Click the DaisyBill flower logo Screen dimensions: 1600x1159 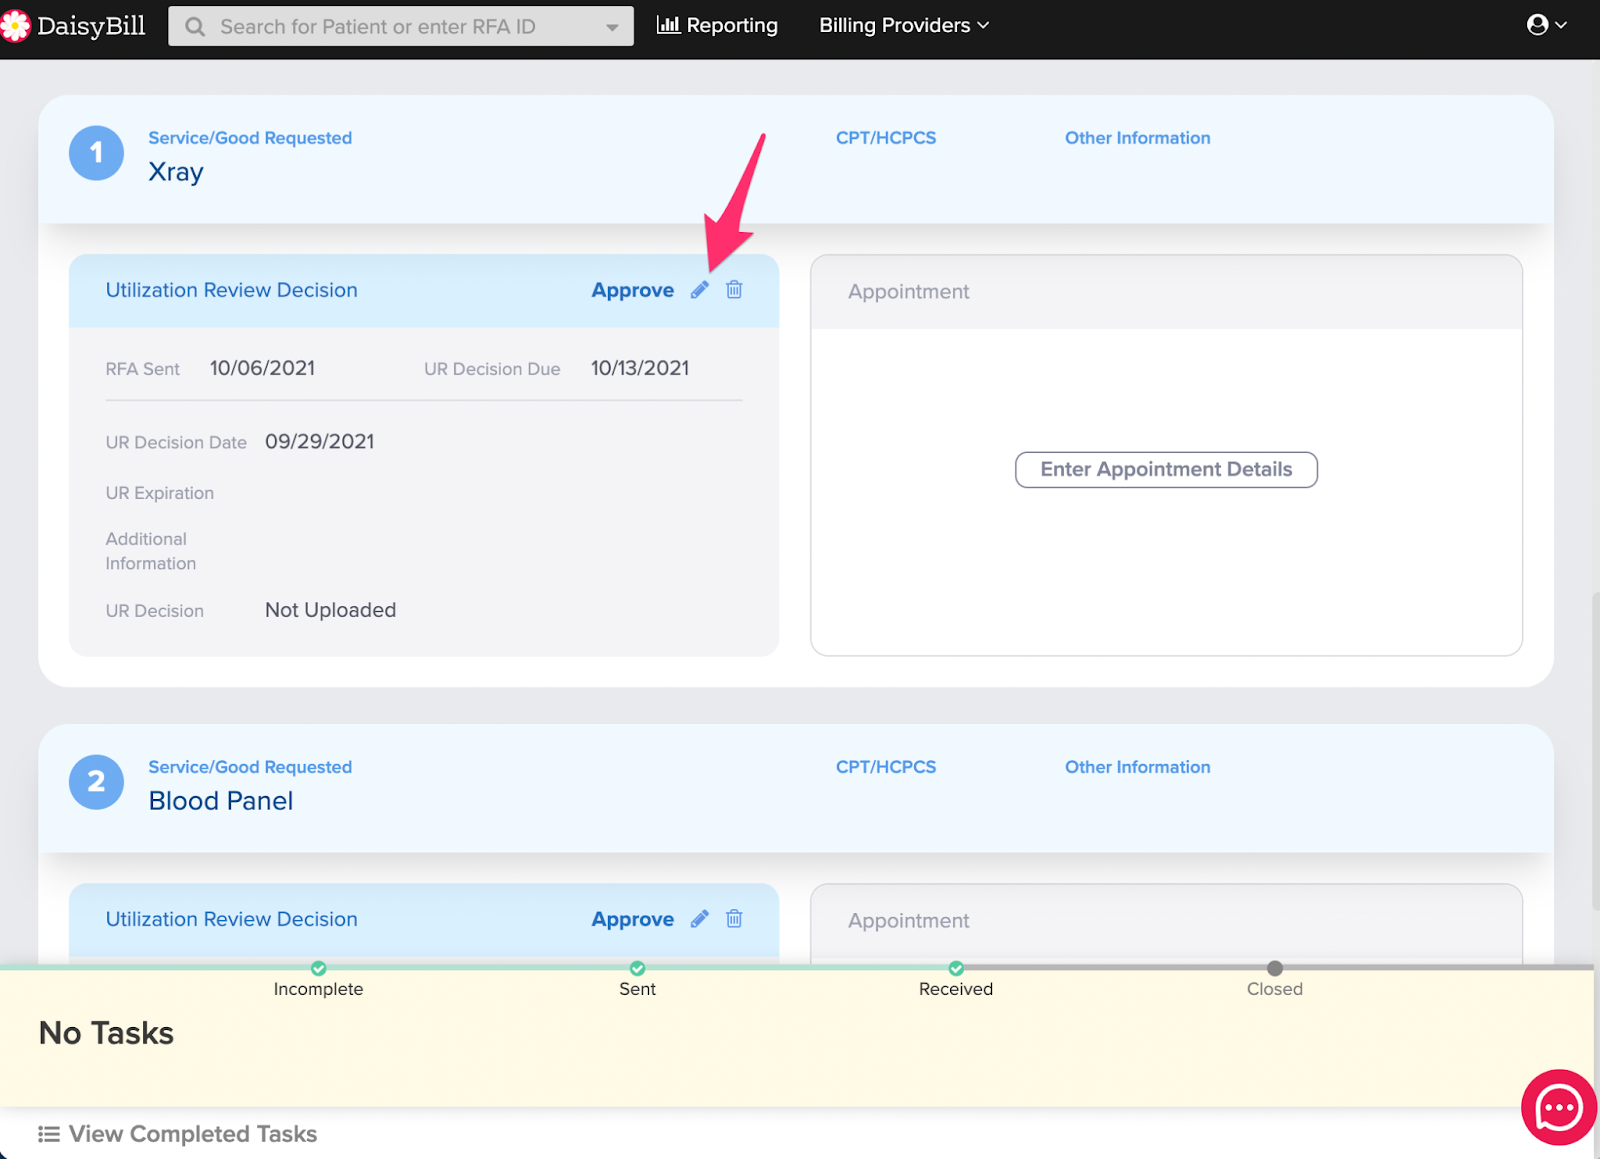(x=15, y=26)
